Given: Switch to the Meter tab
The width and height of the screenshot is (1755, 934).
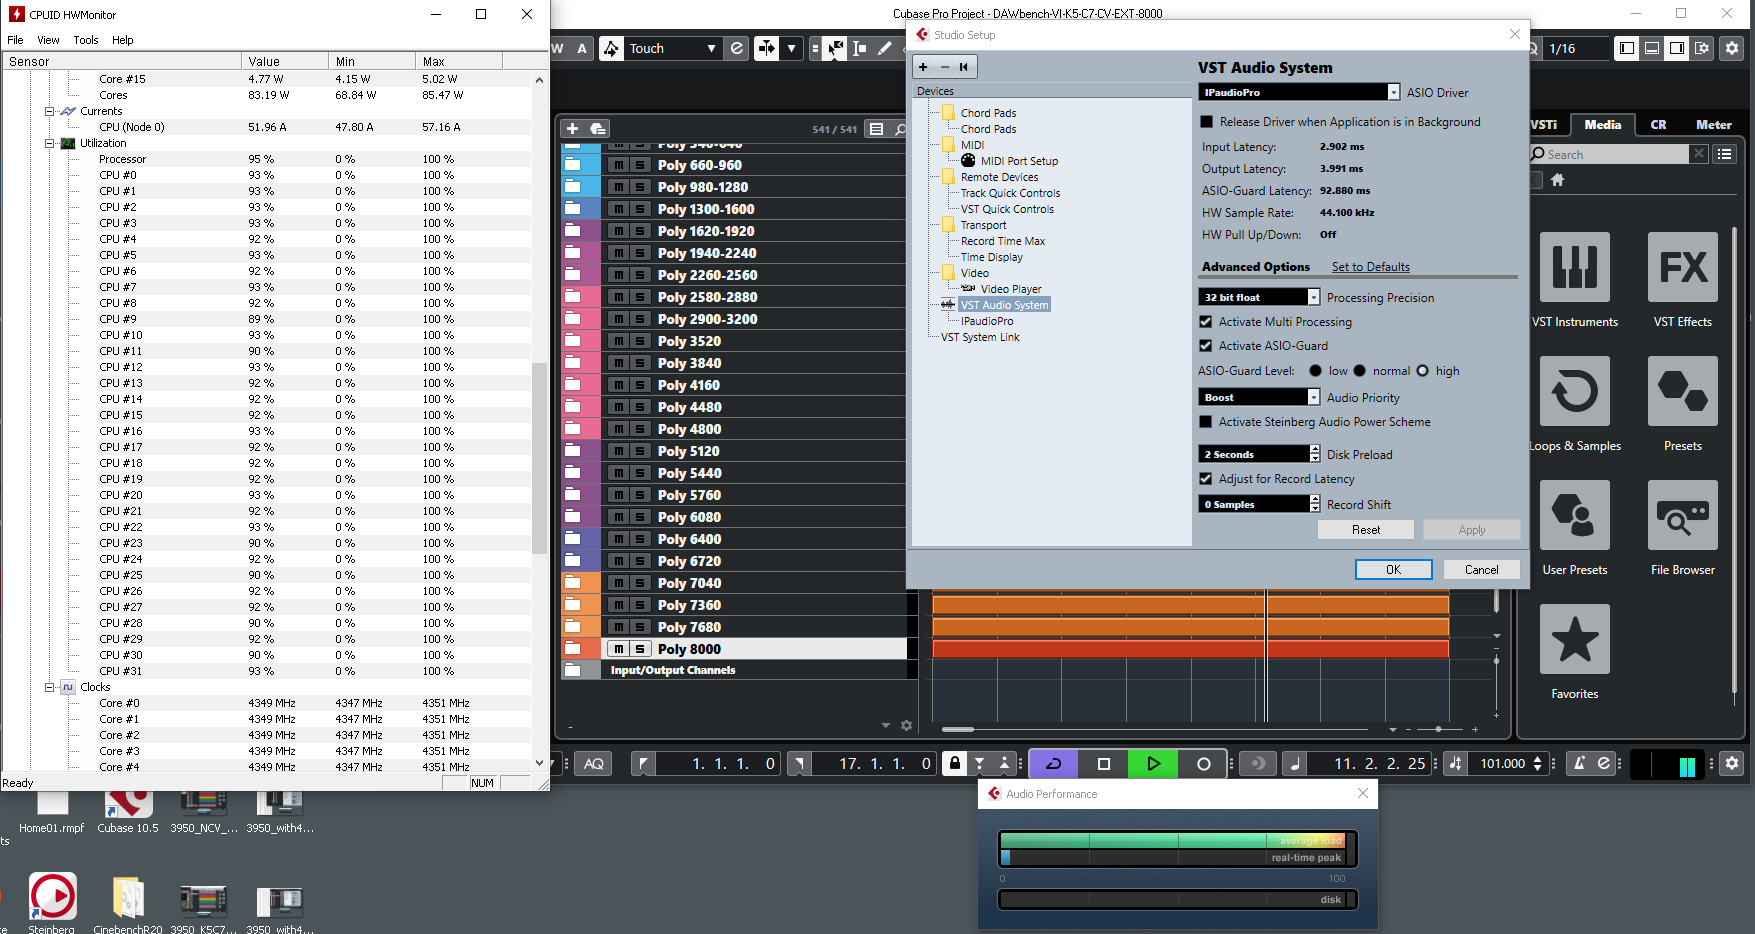Looking at the screenshot, I should (1714, 125).
